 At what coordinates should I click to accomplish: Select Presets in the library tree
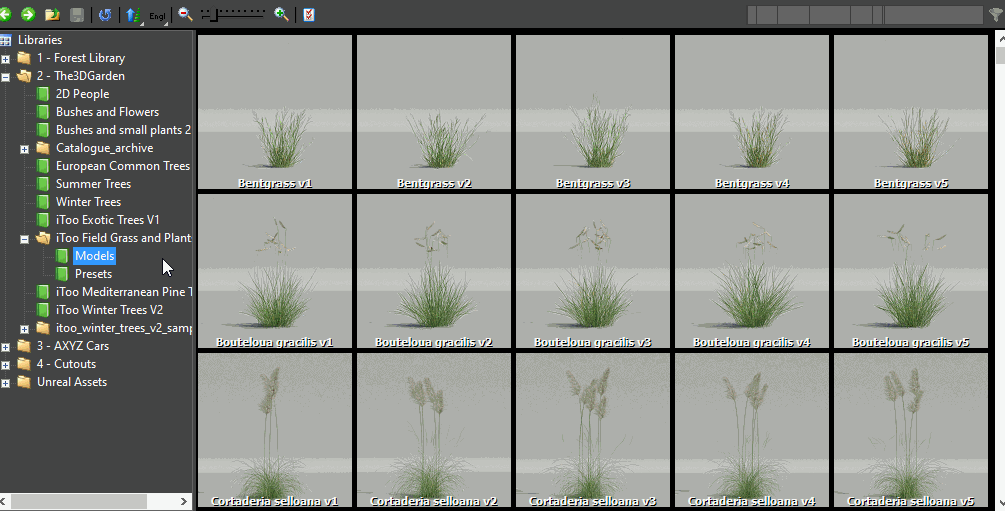[x=93, y=274]
